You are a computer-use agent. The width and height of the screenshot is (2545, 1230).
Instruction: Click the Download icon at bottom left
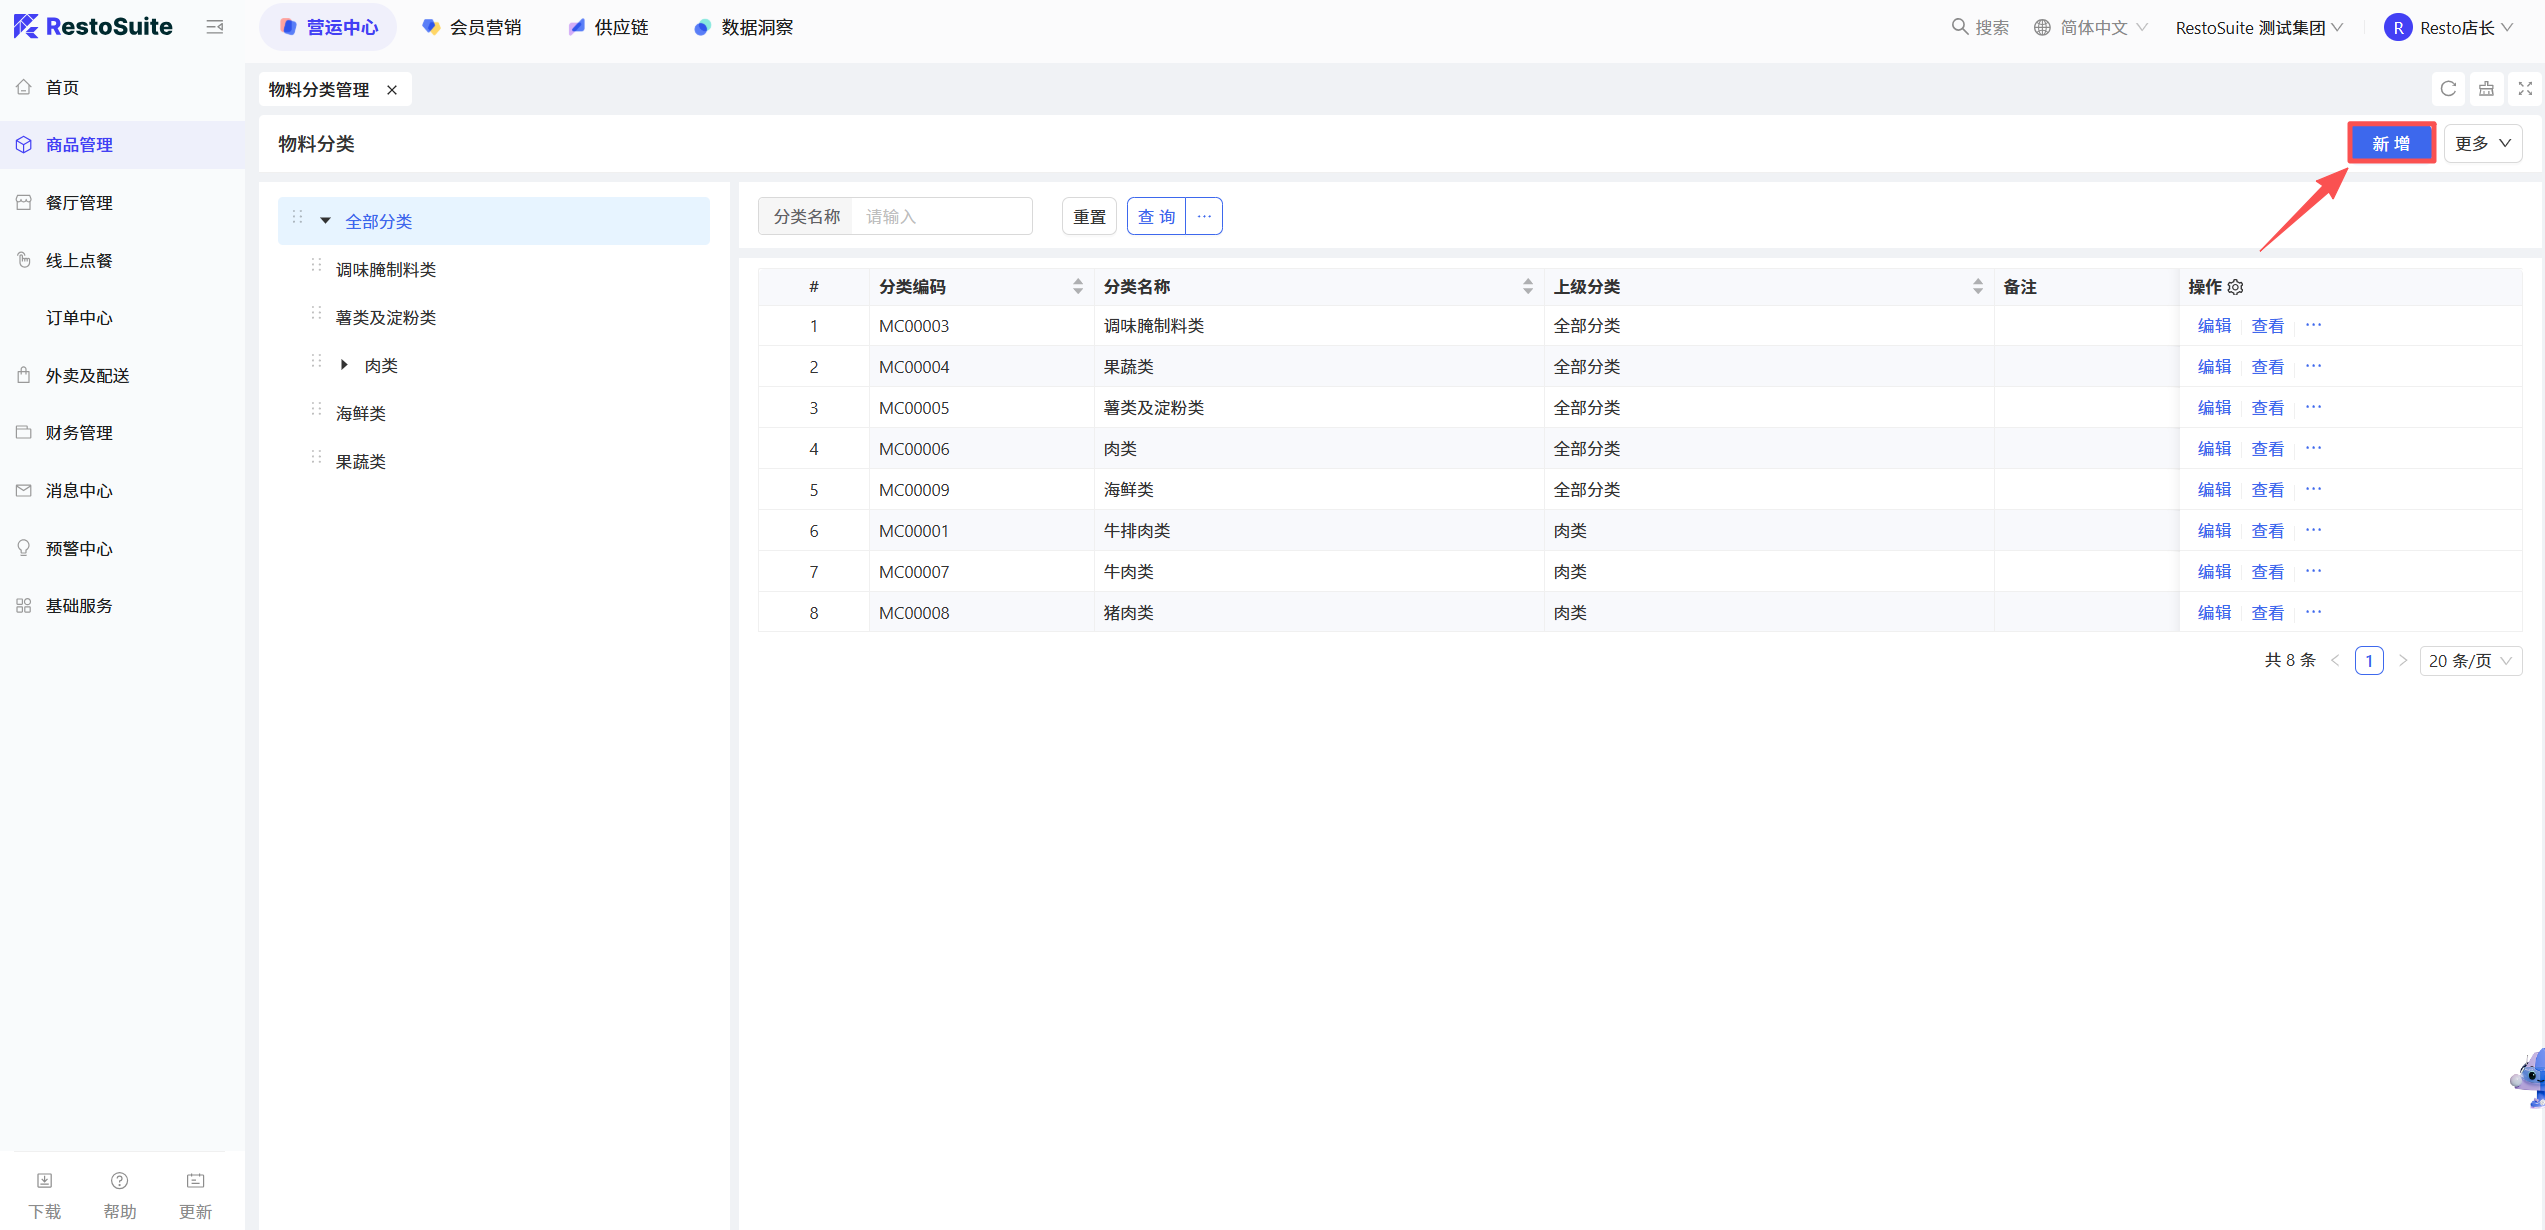(x=45, y=1181)
